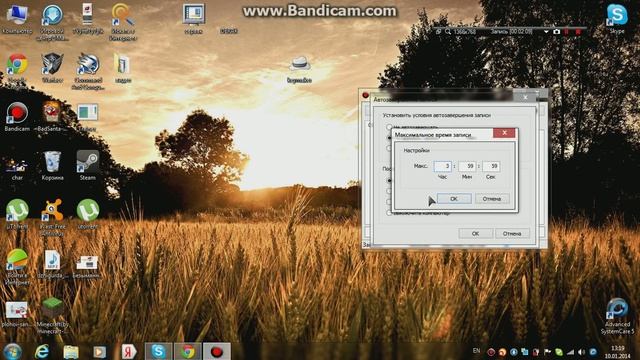The image size is (640, 360).
Task: Pause recording in the Bandicam bar
Action: click(567, 31)
